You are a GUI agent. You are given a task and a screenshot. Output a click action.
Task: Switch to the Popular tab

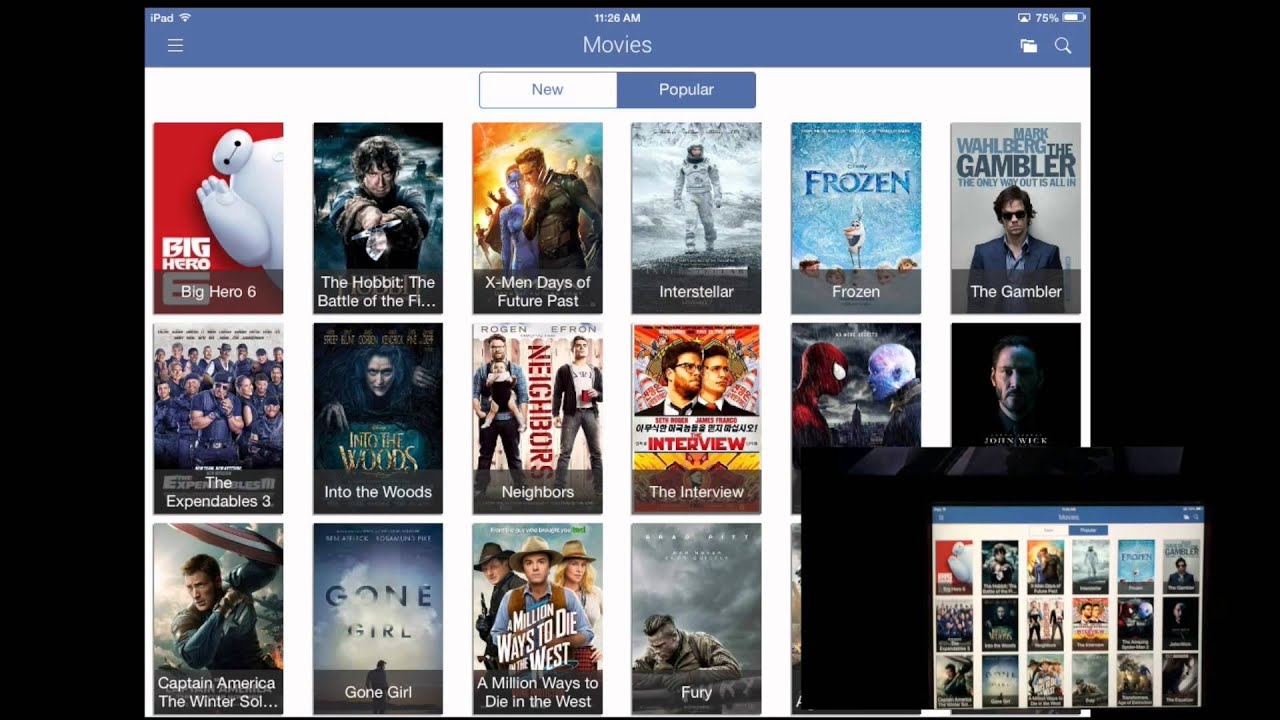686,90
